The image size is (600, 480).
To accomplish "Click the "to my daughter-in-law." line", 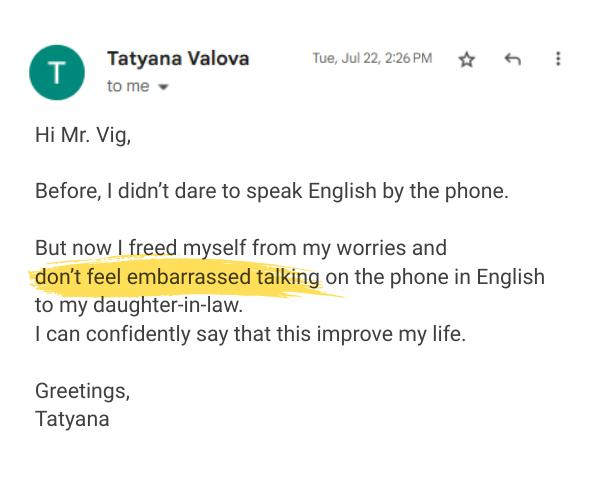I will pyautogui.click(x=139, y=305).
